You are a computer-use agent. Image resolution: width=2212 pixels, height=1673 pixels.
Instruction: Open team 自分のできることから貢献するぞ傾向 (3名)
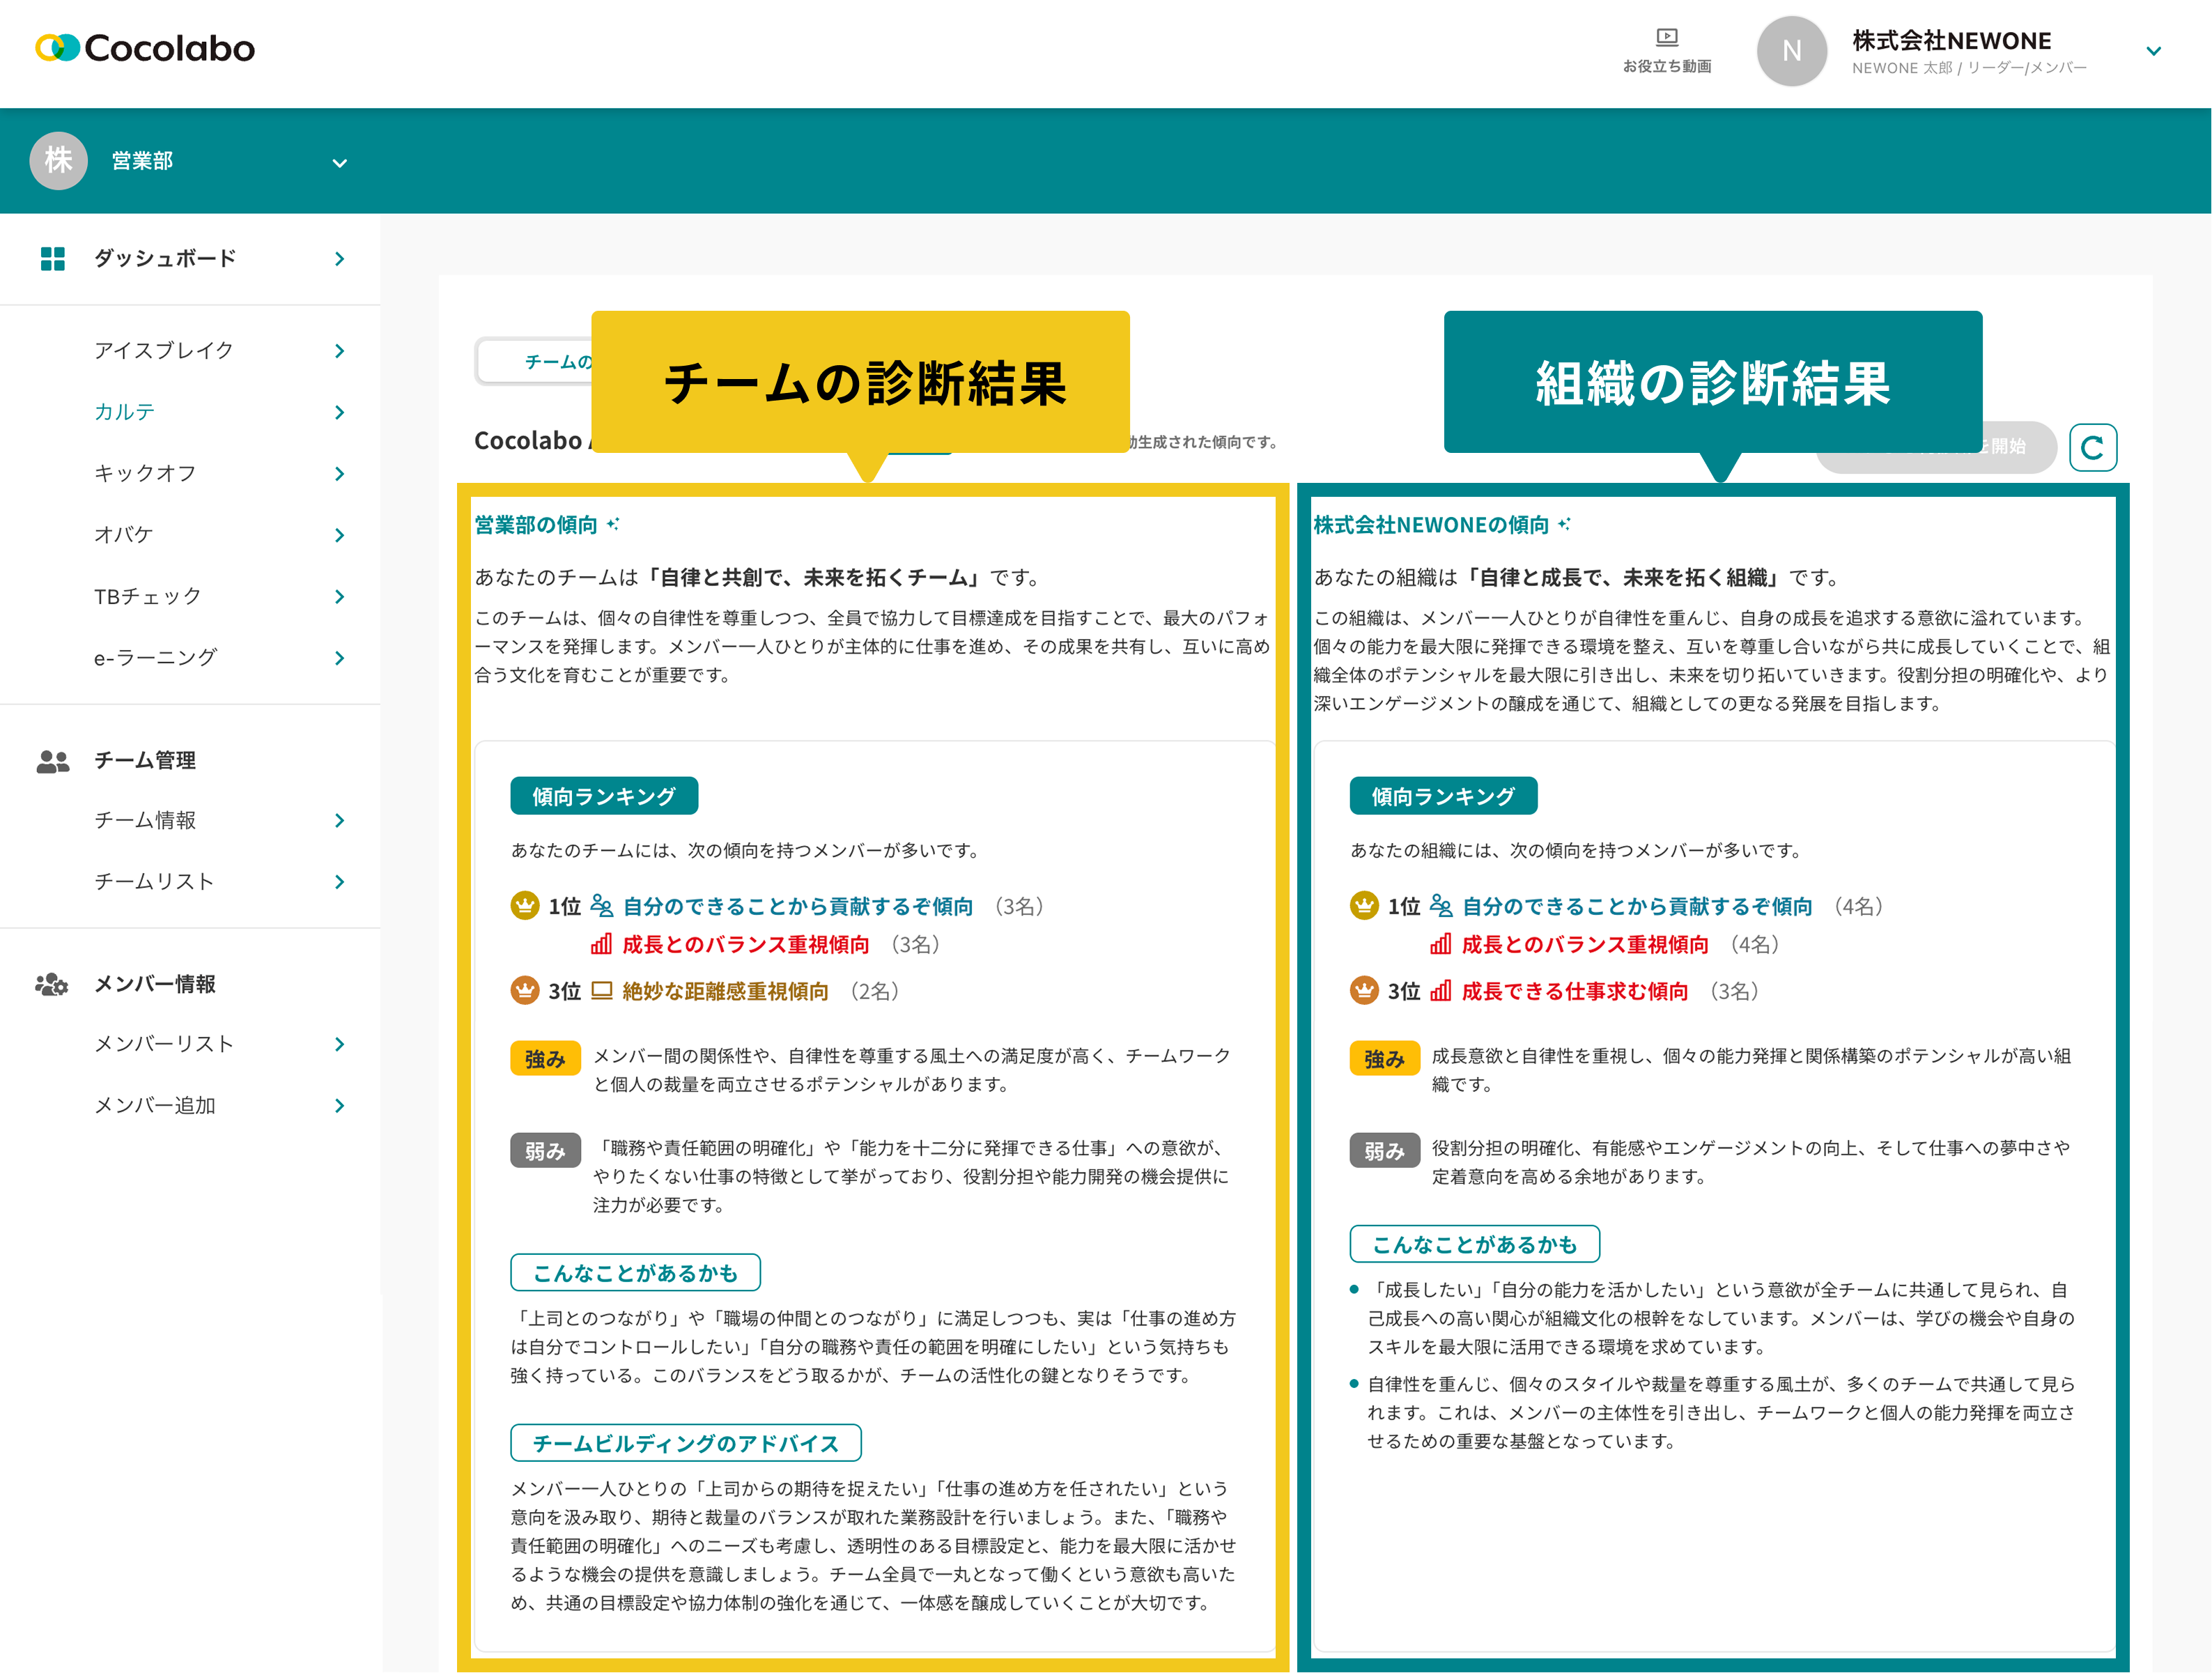point(797,906)
